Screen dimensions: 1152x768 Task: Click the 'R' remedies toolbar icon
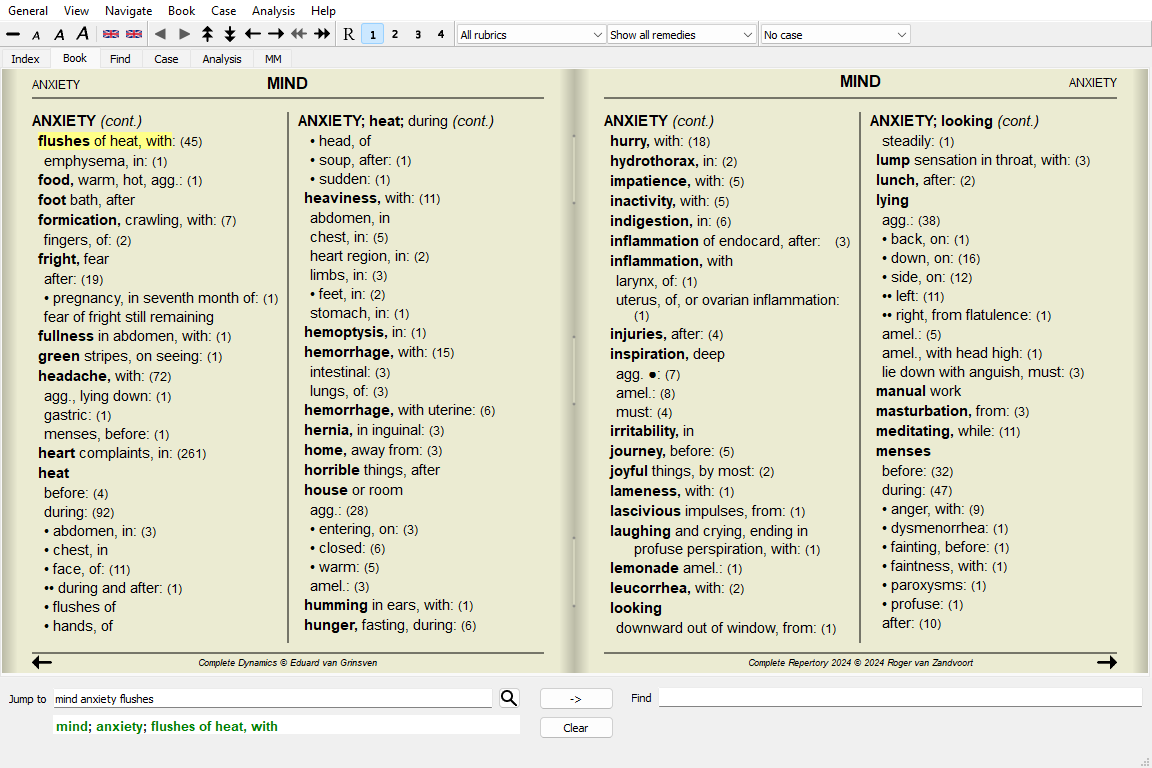(349, 35)
